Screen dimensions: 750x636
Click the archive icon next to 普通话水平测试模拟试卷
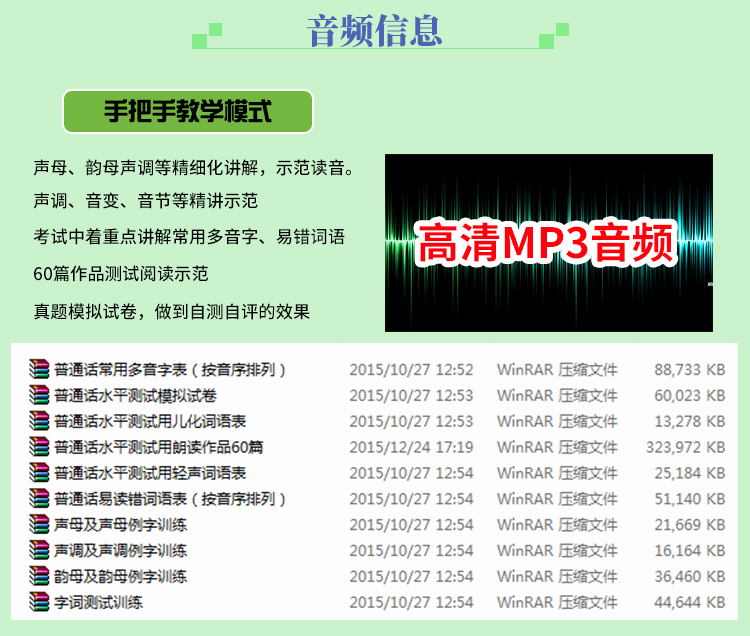[x=39, y=395]
